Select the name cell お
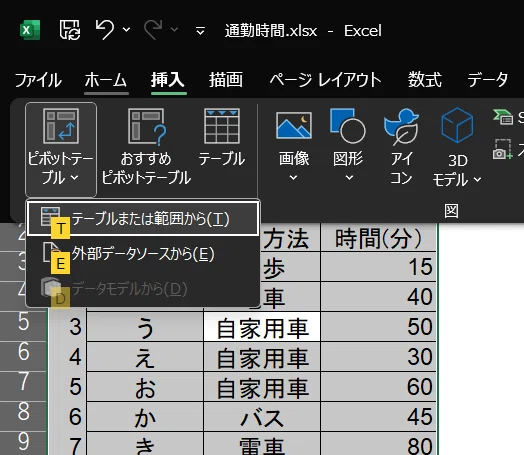Viewport: 524px width, 455px height. pos(145,387)
